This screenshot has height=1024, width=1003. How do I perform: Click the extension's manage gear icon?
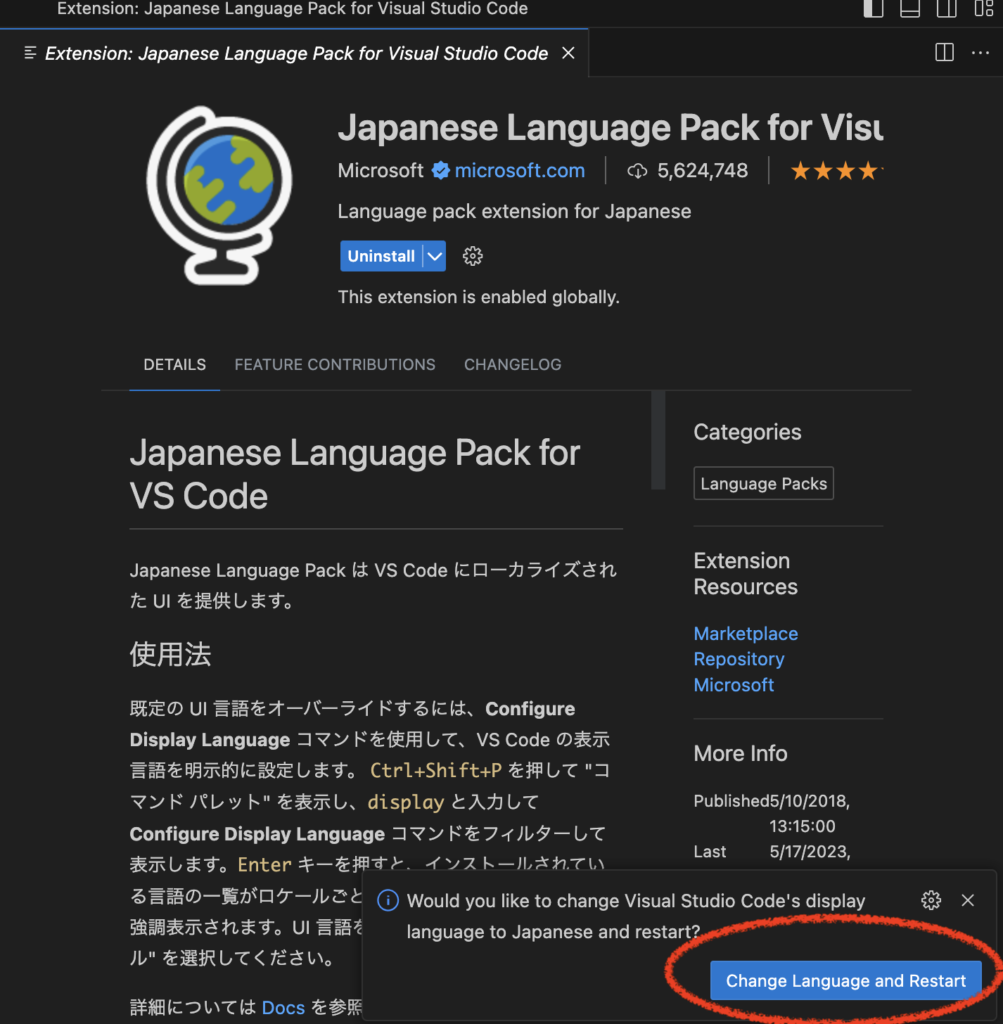(x=473, y=257)
